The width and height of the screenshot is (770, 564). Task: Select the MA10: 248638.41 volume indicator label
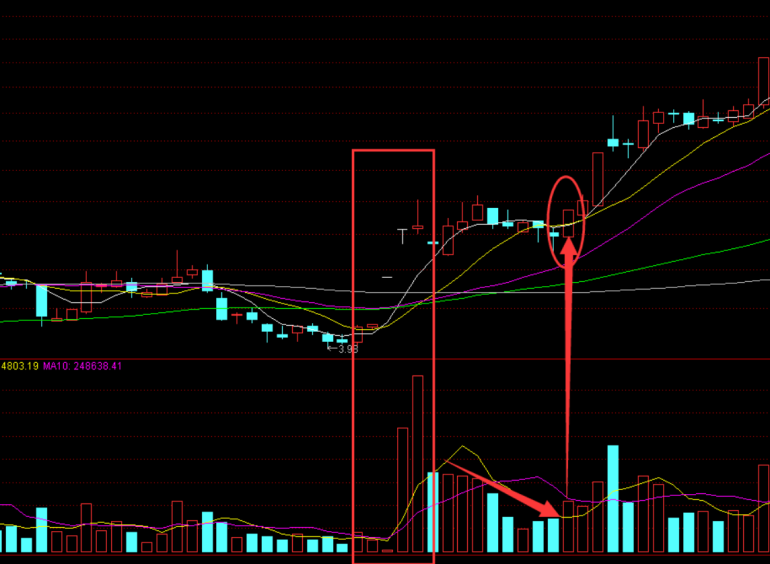pos(82,366)
